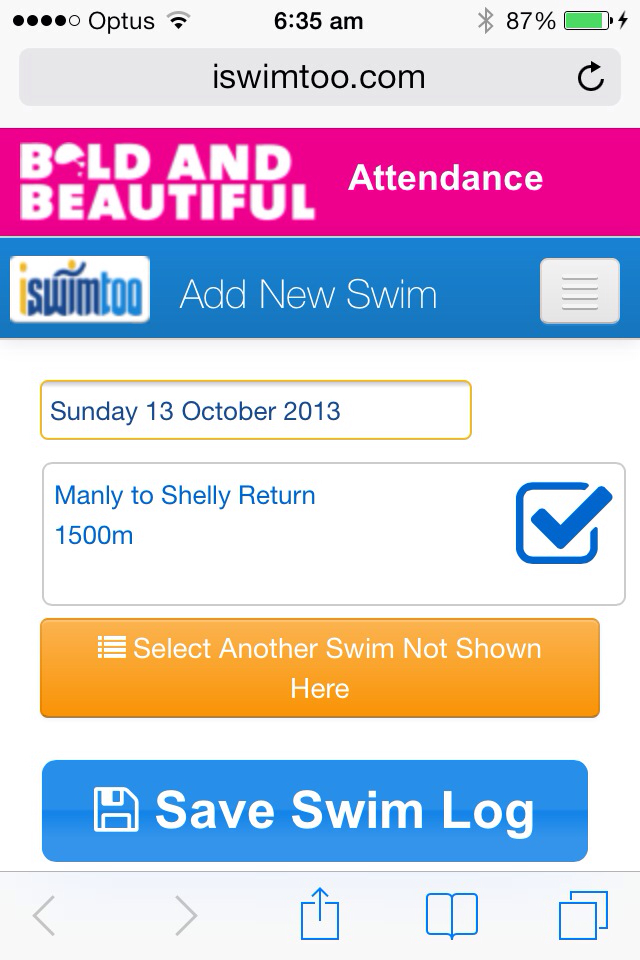The image size is (640, 960).
Task: Expand Select Another Swim Not Shown Here list
Action: pos(320,668)
